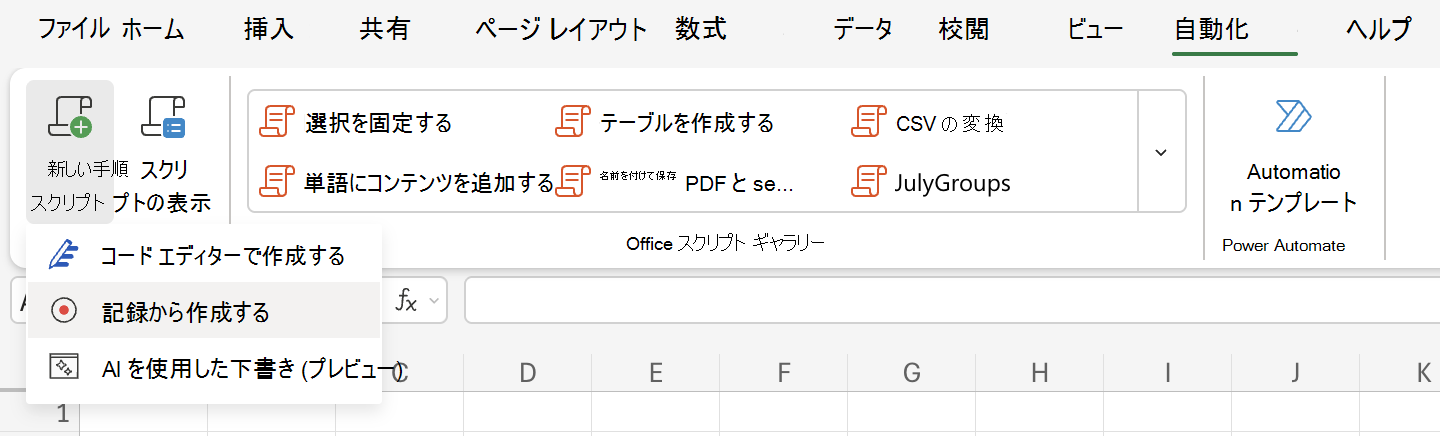Run the 単語にコンテンツを追加する script
The image size is (1440, 436).
click(x=429, y=182)
